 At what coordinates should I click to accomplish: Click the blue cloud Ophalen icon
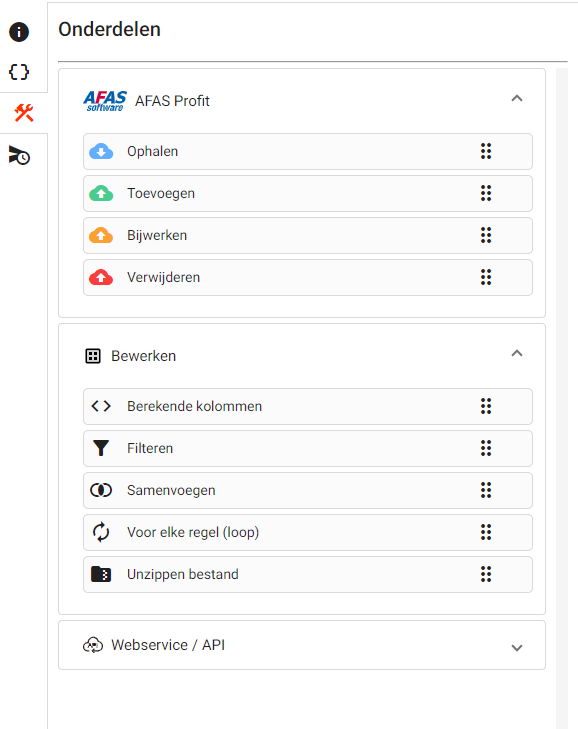(101, 152)
